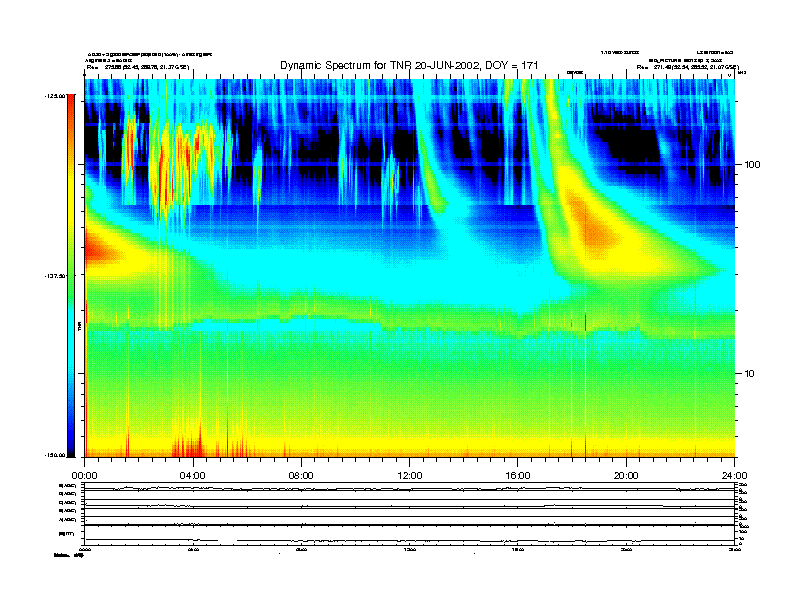Image resolution: width=792 pixels, height=612 pixels.
Task: Click the "16:00" time axis label
Action: click(x=518, y=476)
